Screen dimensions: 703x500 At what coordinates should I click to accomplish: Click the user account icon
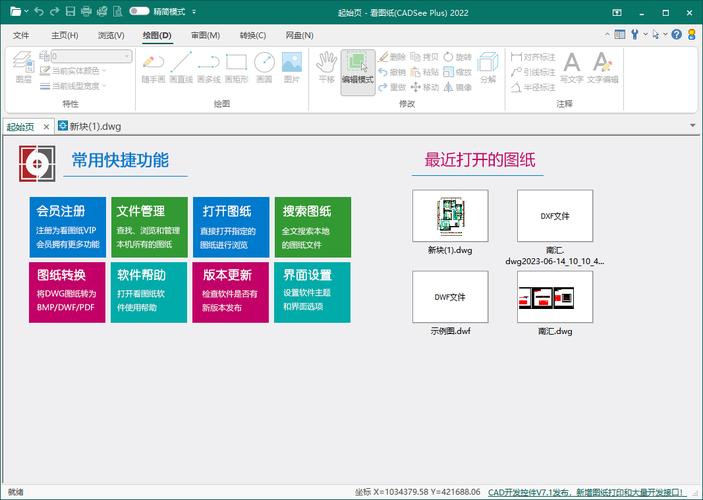pyautogui.click(x=692, y=34)
